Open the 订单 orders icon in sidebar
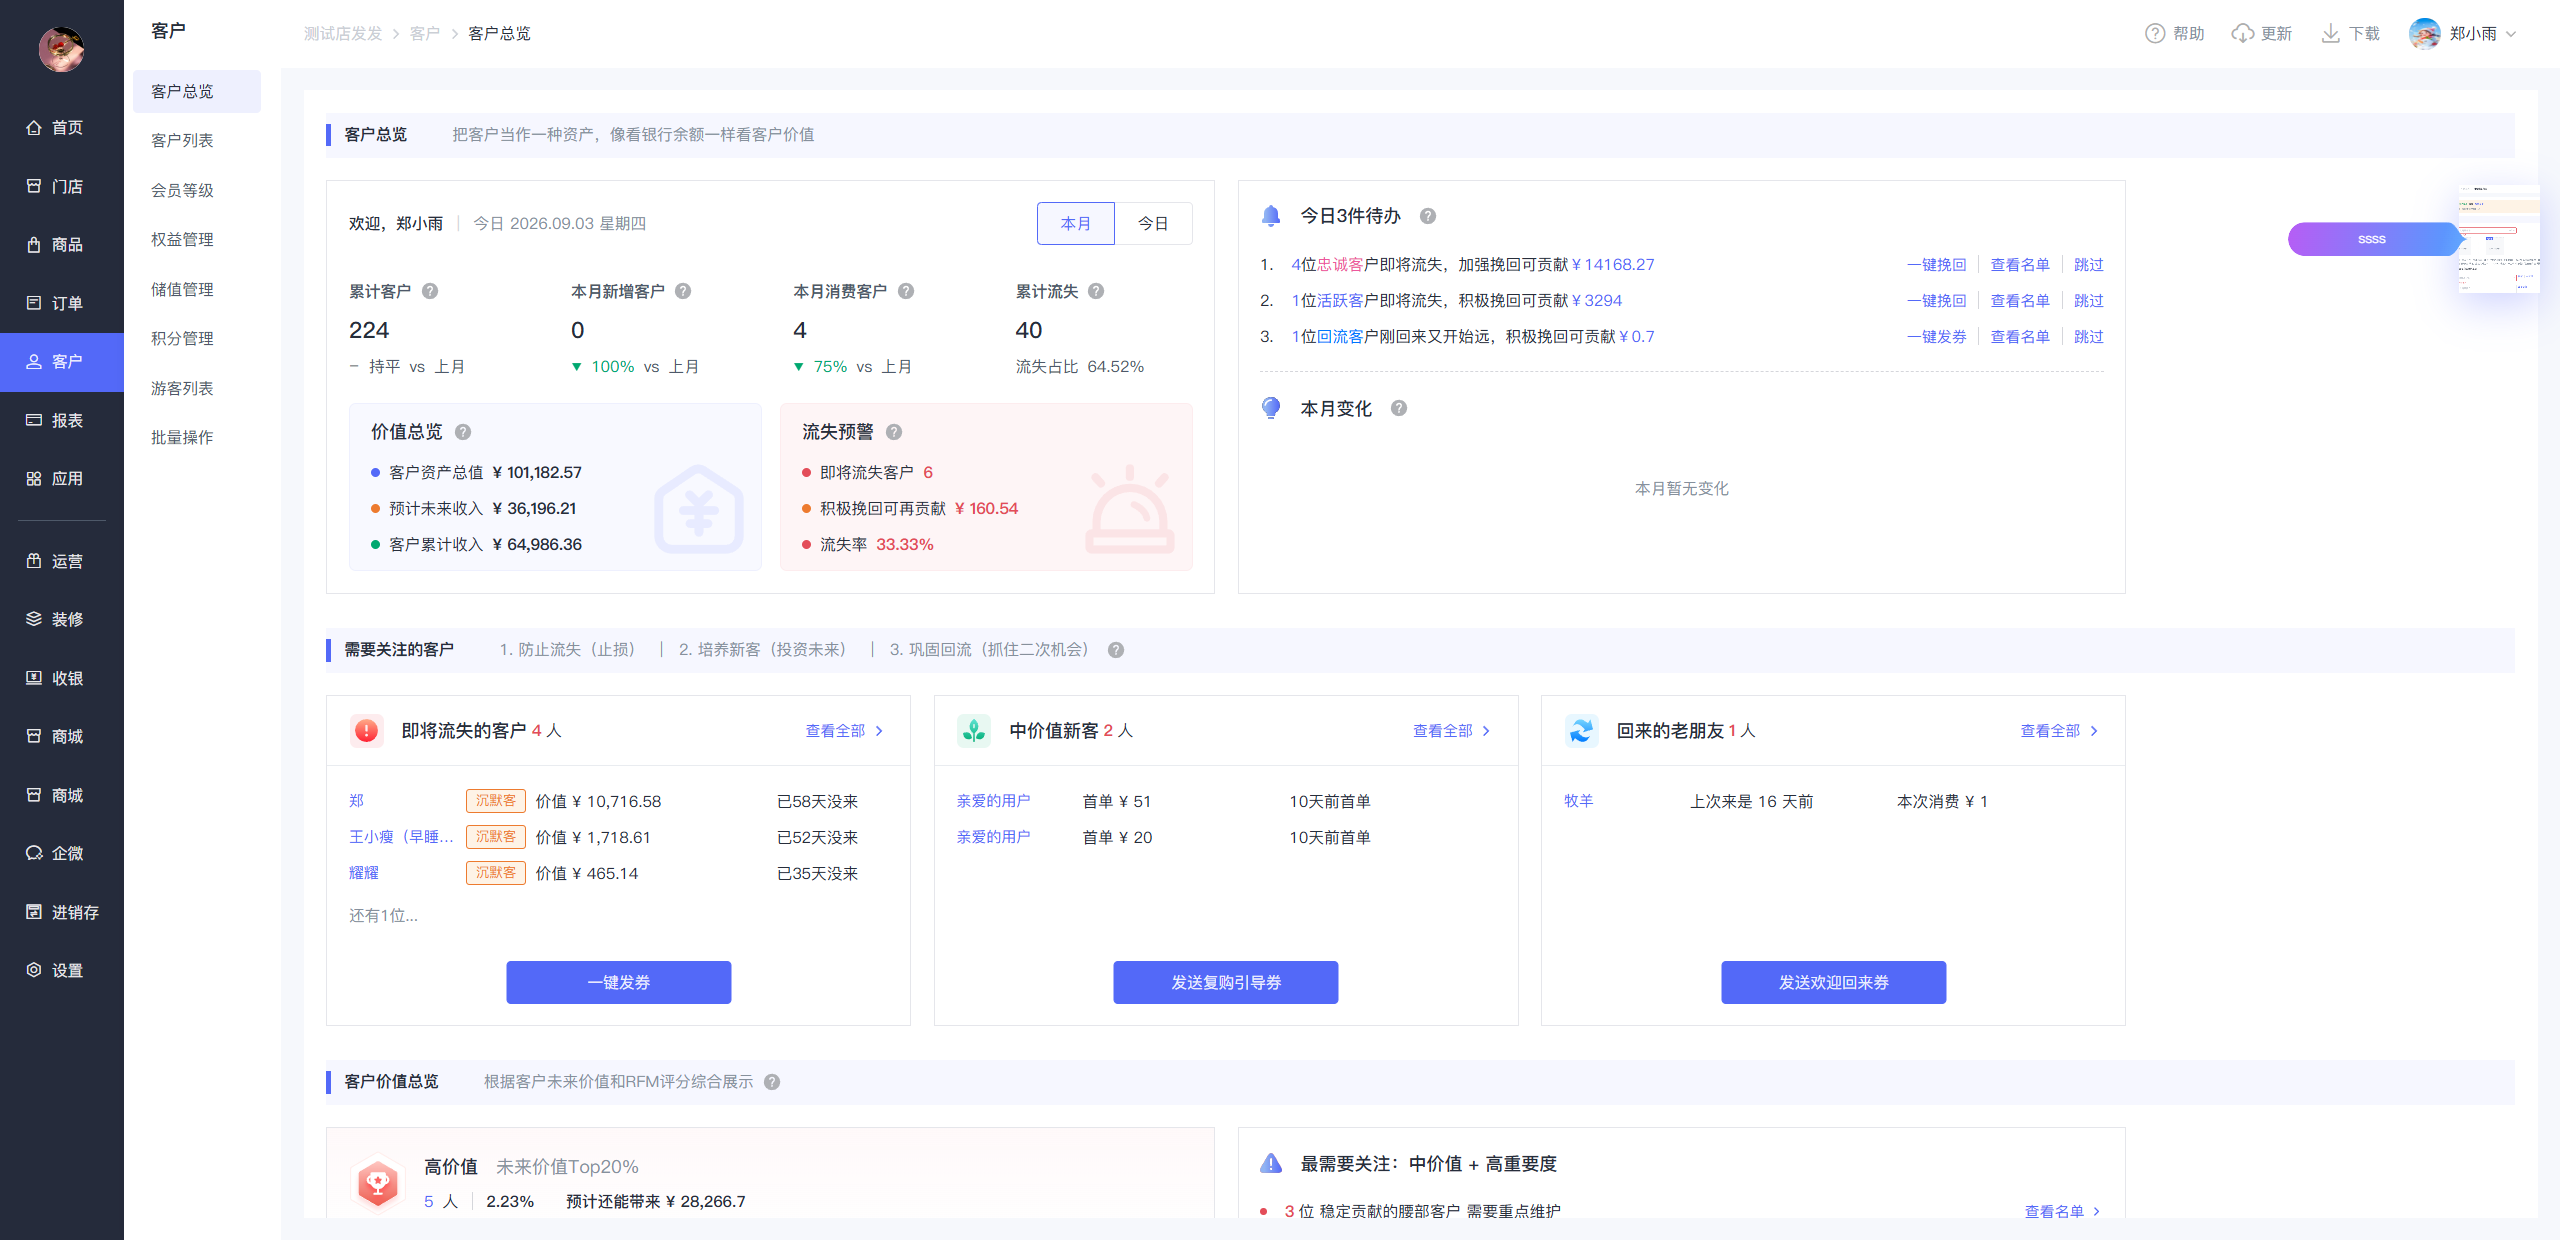Screen dimensions: 2560x1240 pyautogui.click(x=34, y=303)
